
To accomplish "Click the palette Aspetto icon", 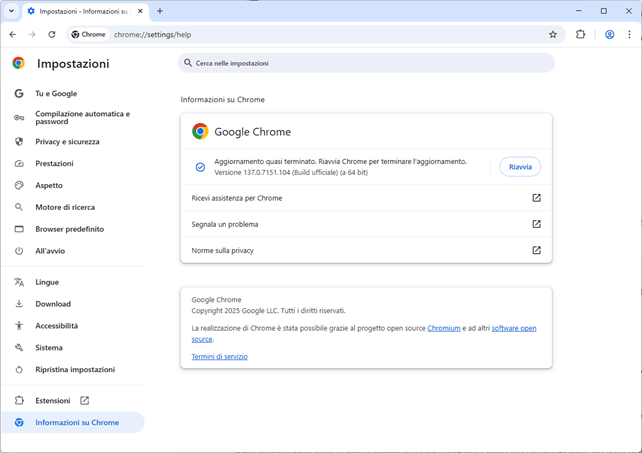I will [19, 185].
